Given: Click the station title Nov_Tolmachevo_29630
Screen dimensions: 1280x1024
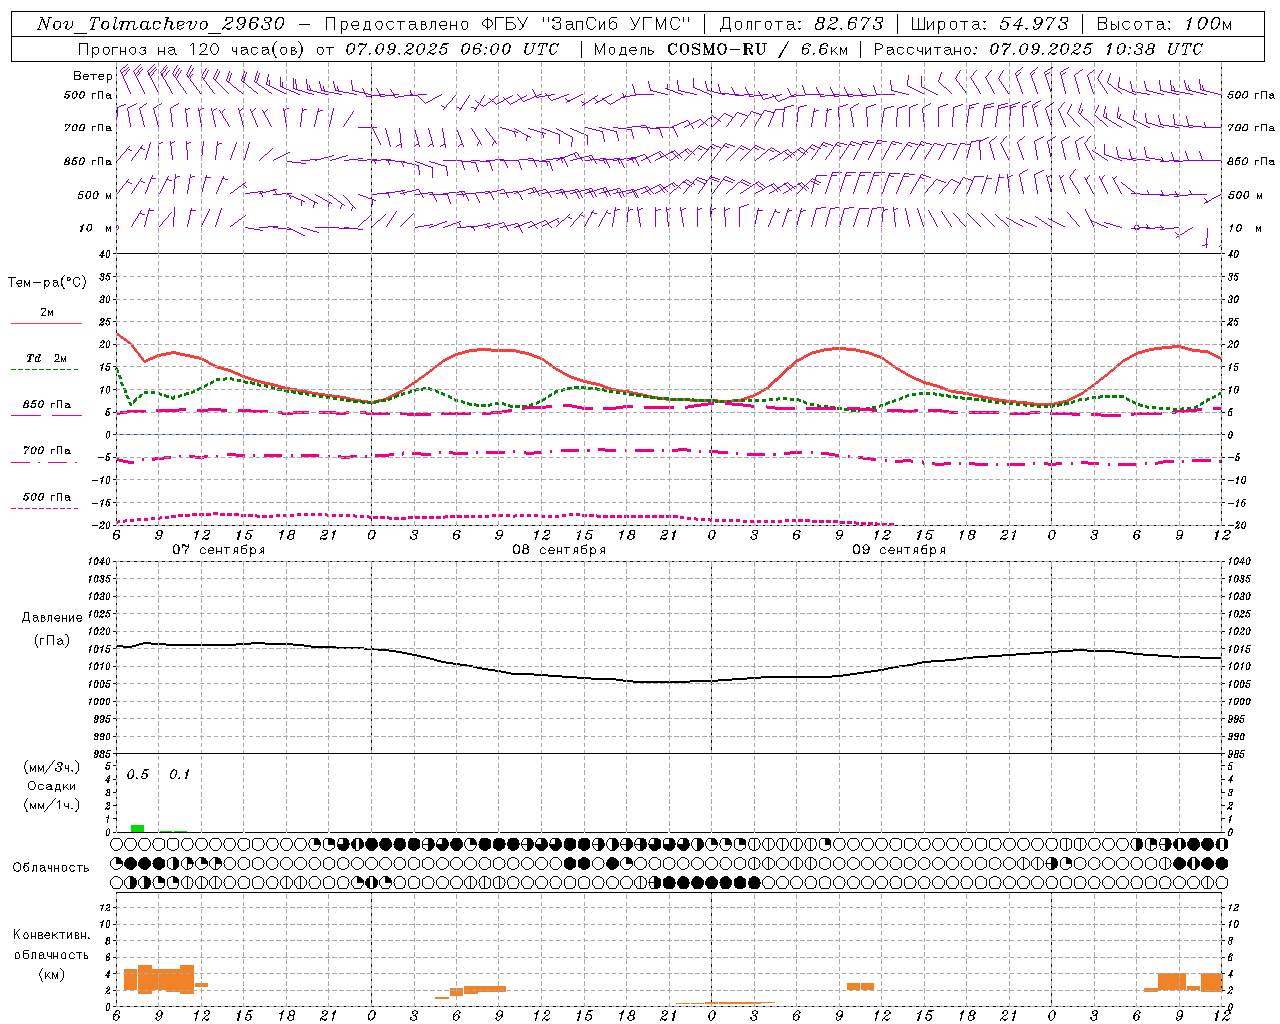Looking at the screenshot, I should [x=160, y=24].
